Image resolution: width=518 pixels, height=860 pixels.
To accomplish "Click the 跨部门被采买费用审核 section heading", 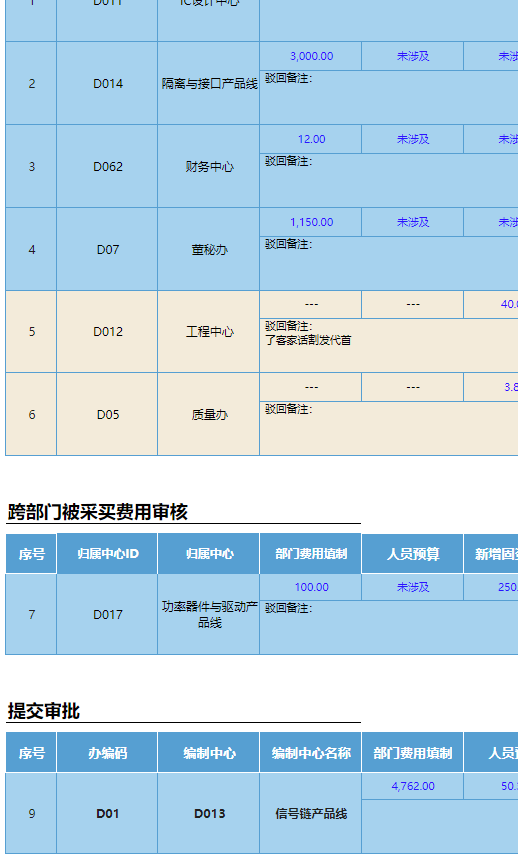I will [98, 512].
